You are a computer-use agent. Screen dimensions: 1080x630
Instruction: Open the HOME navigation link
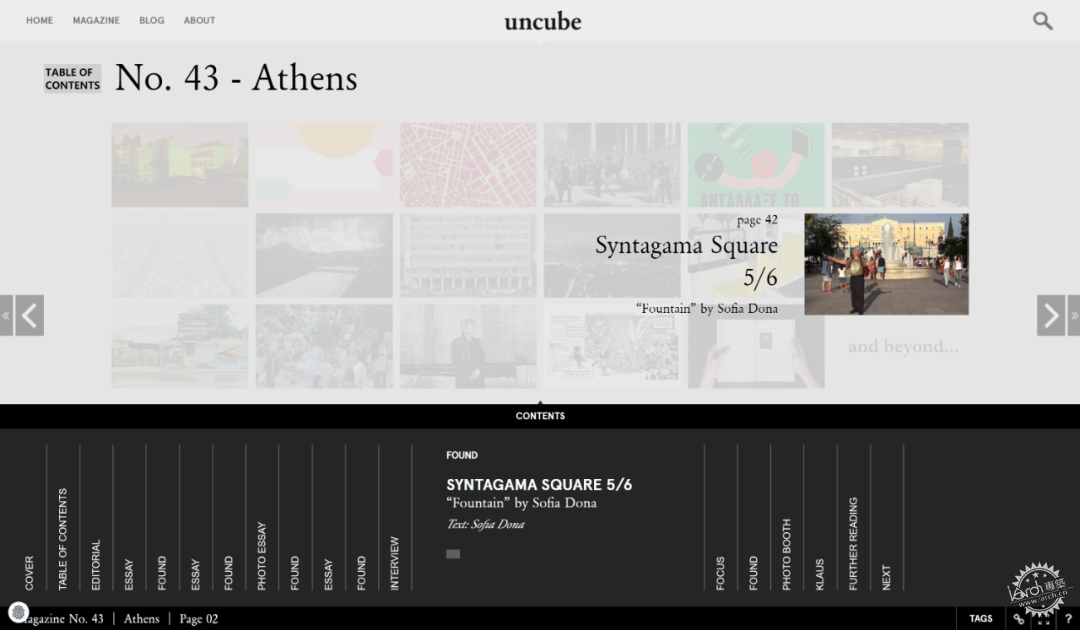[39, 21]
